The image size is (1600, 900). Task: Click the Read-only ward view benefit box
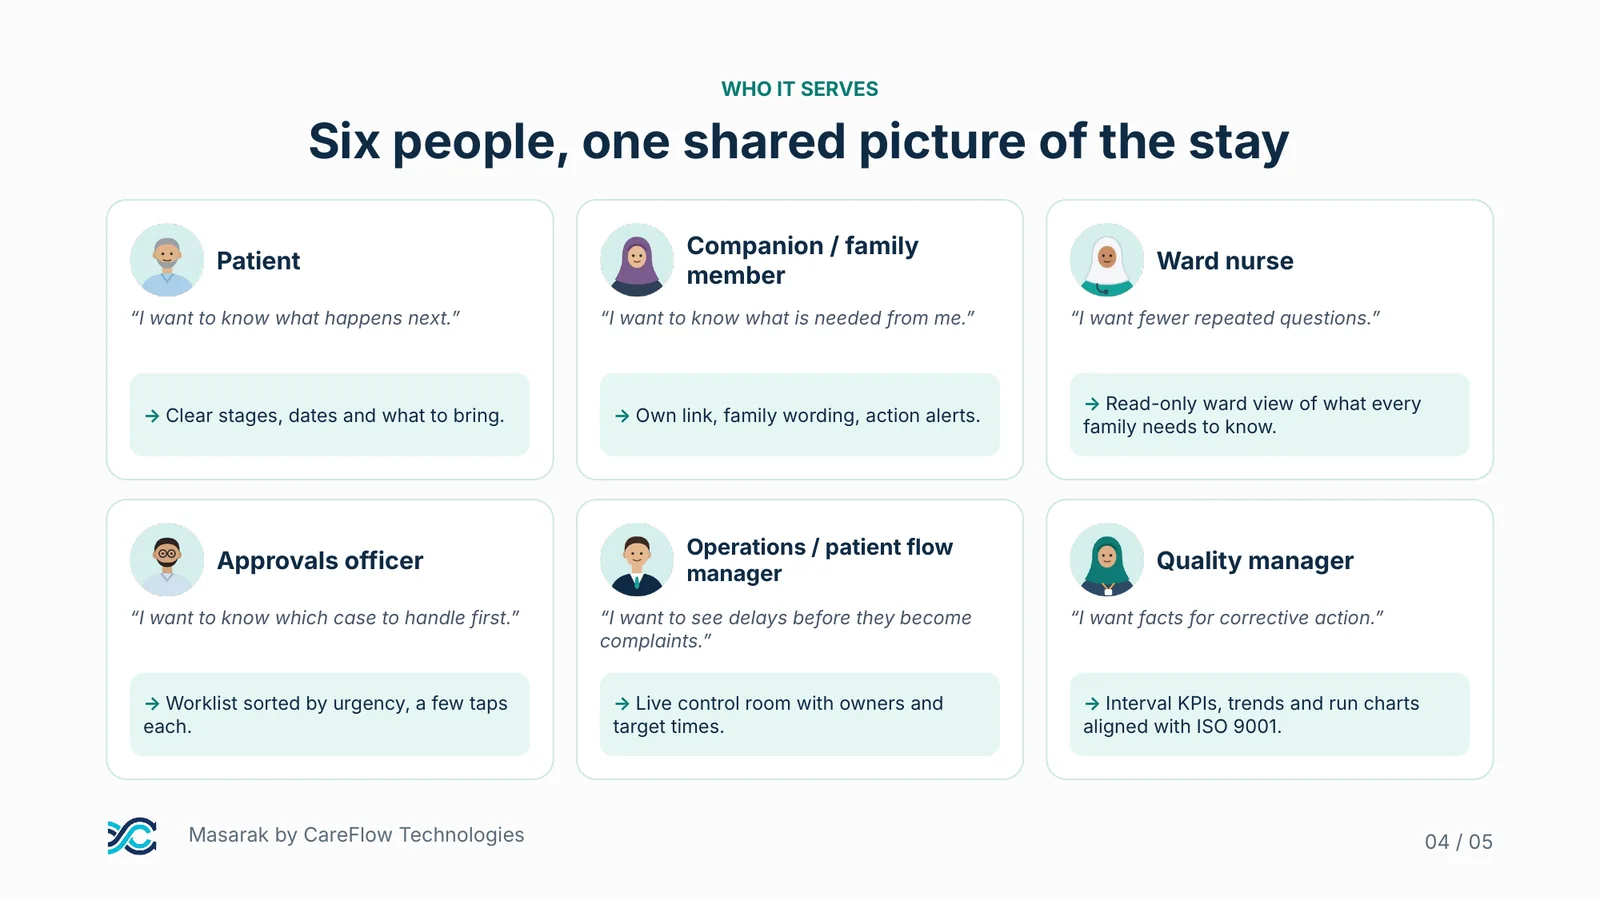click(x=1270, y=414)
